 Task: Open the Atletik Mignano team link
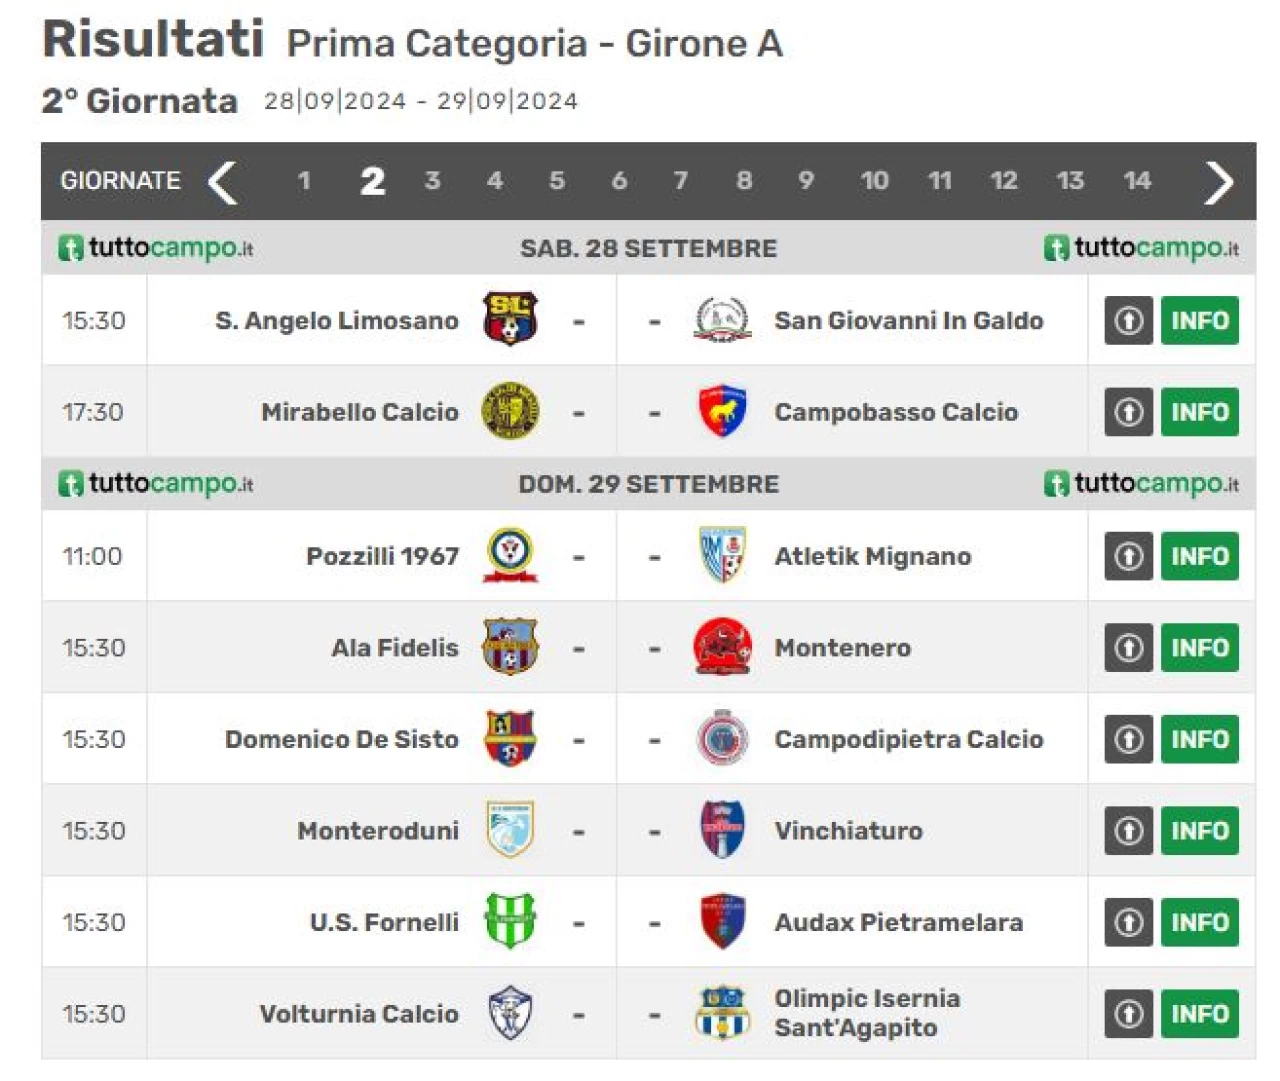[x=872, y=556]
